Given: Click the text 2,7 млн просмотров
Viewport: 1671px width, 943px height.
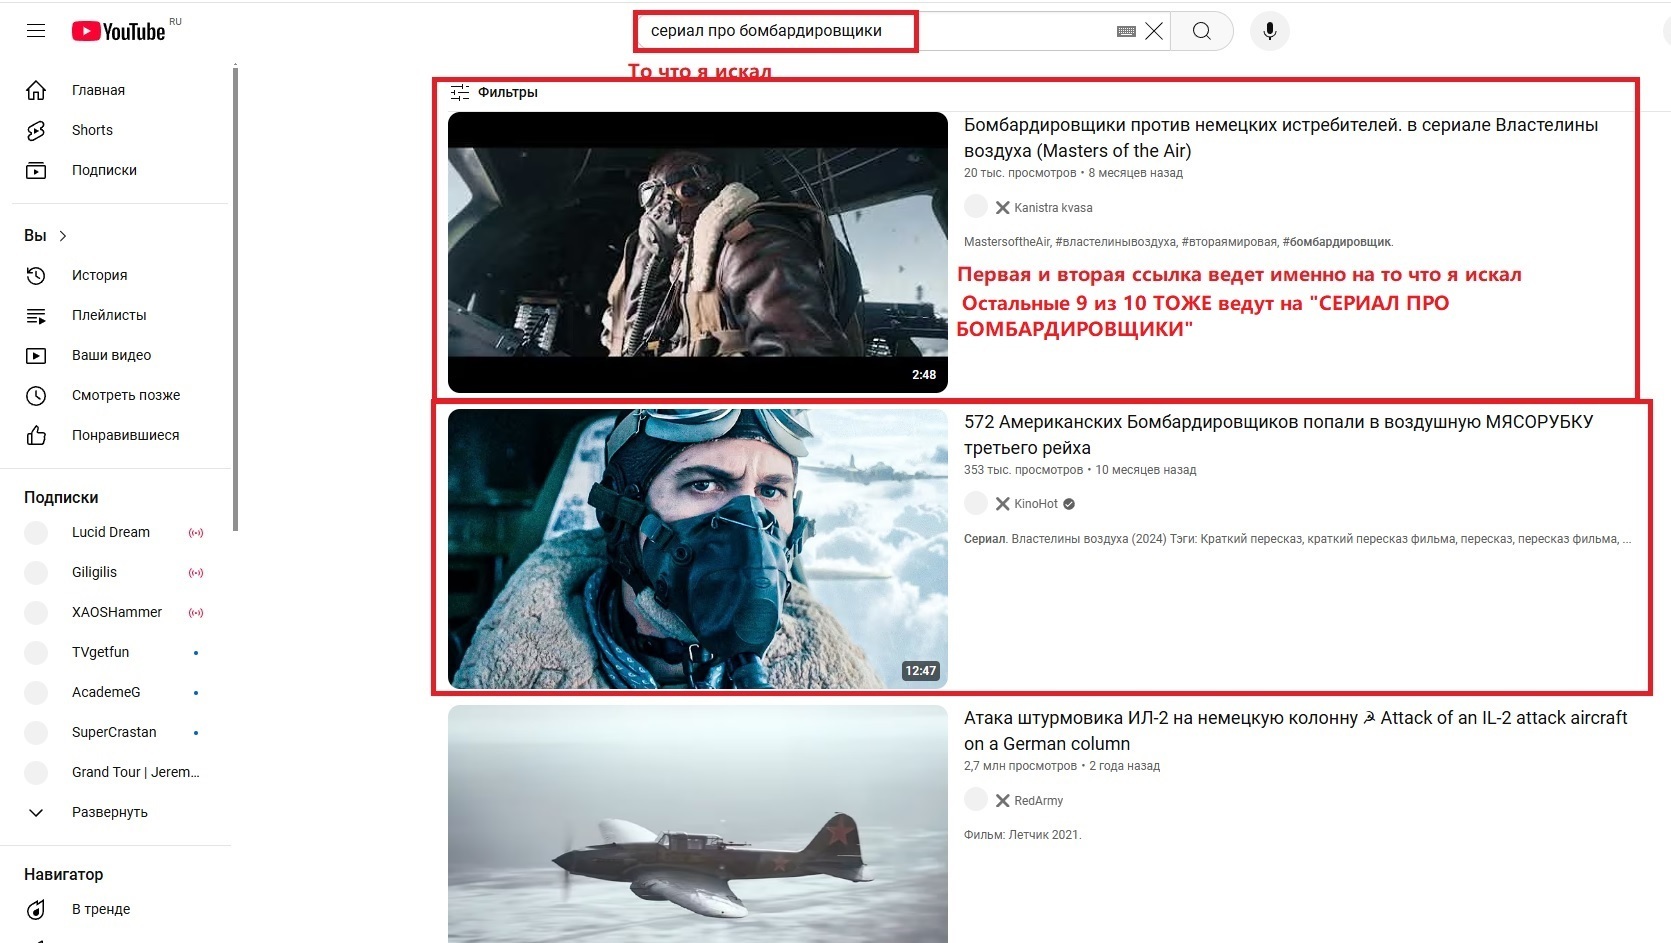Looking at the screenshot, I should tap(1020, 766).
